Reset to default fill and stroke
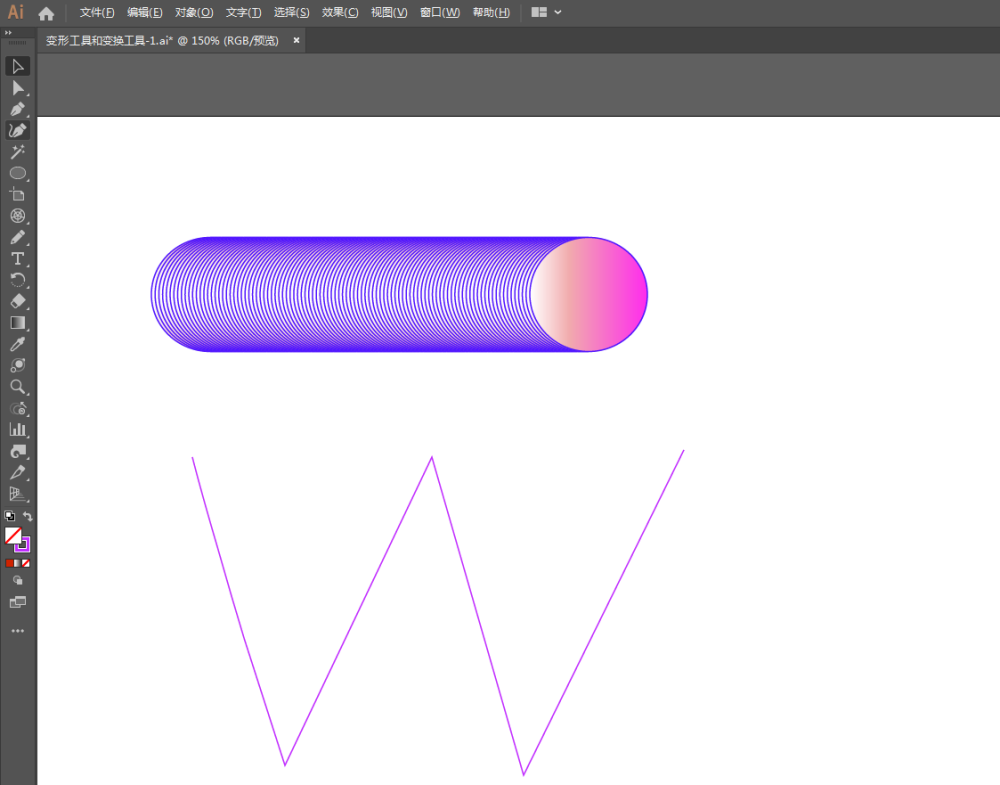 pyautogui.click(x=9, y=516)
